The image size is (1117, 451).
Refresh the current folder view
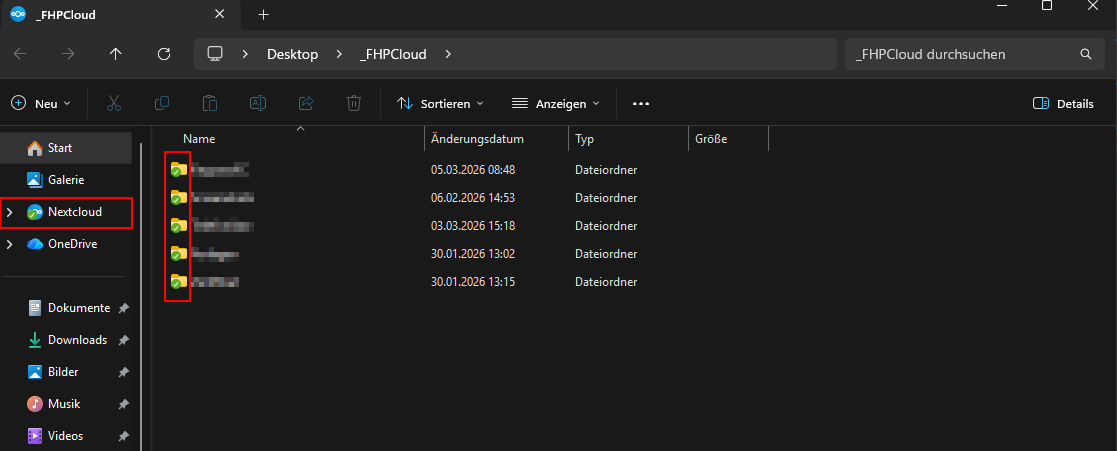click(164, 54)
